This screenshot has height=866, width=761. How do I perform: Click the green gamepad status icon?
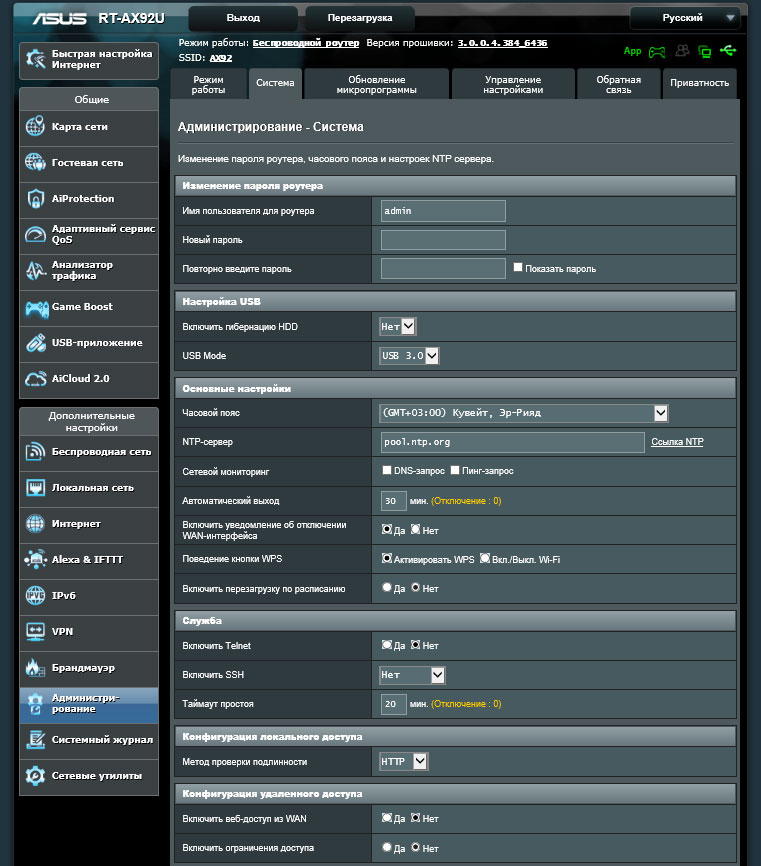coord(657,52)
